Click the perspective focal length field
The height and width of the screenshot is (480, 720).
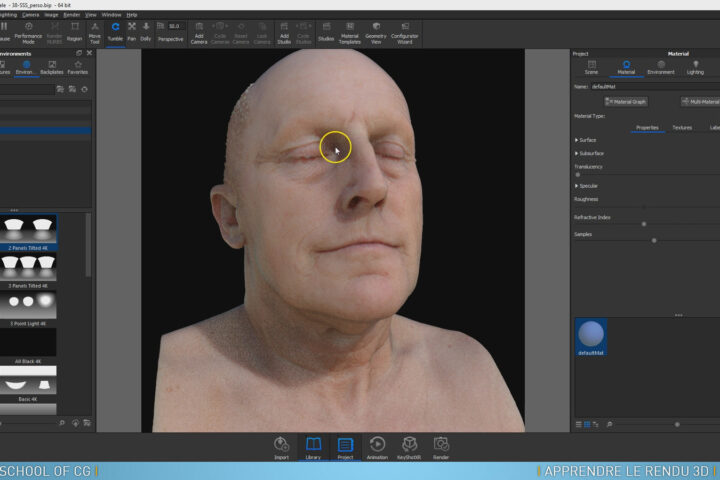click(x=176, y=26)
